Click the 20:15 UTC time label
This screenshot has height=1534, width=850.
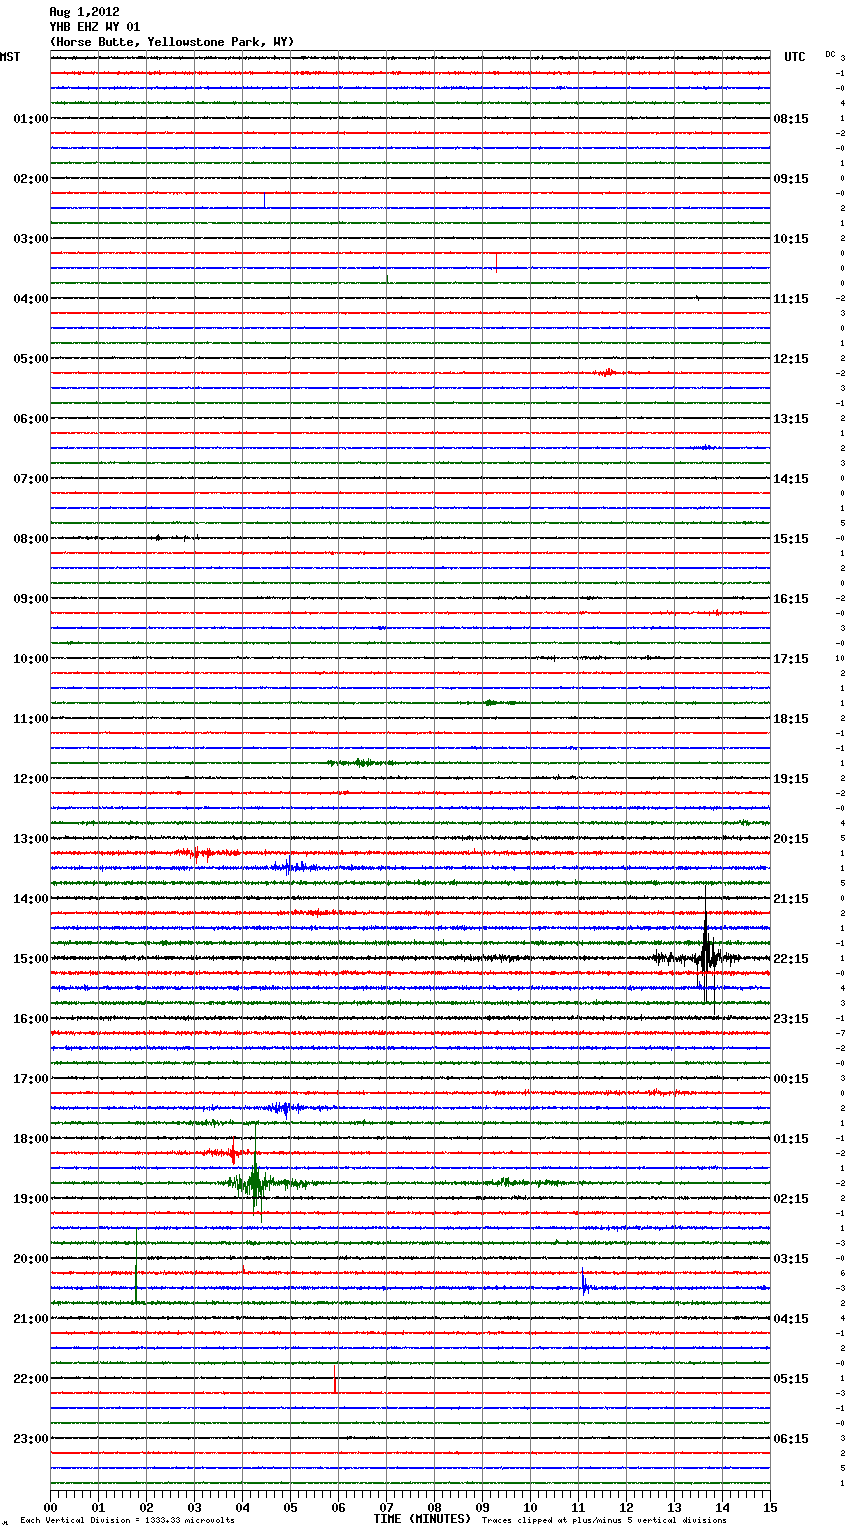(791, 839)
